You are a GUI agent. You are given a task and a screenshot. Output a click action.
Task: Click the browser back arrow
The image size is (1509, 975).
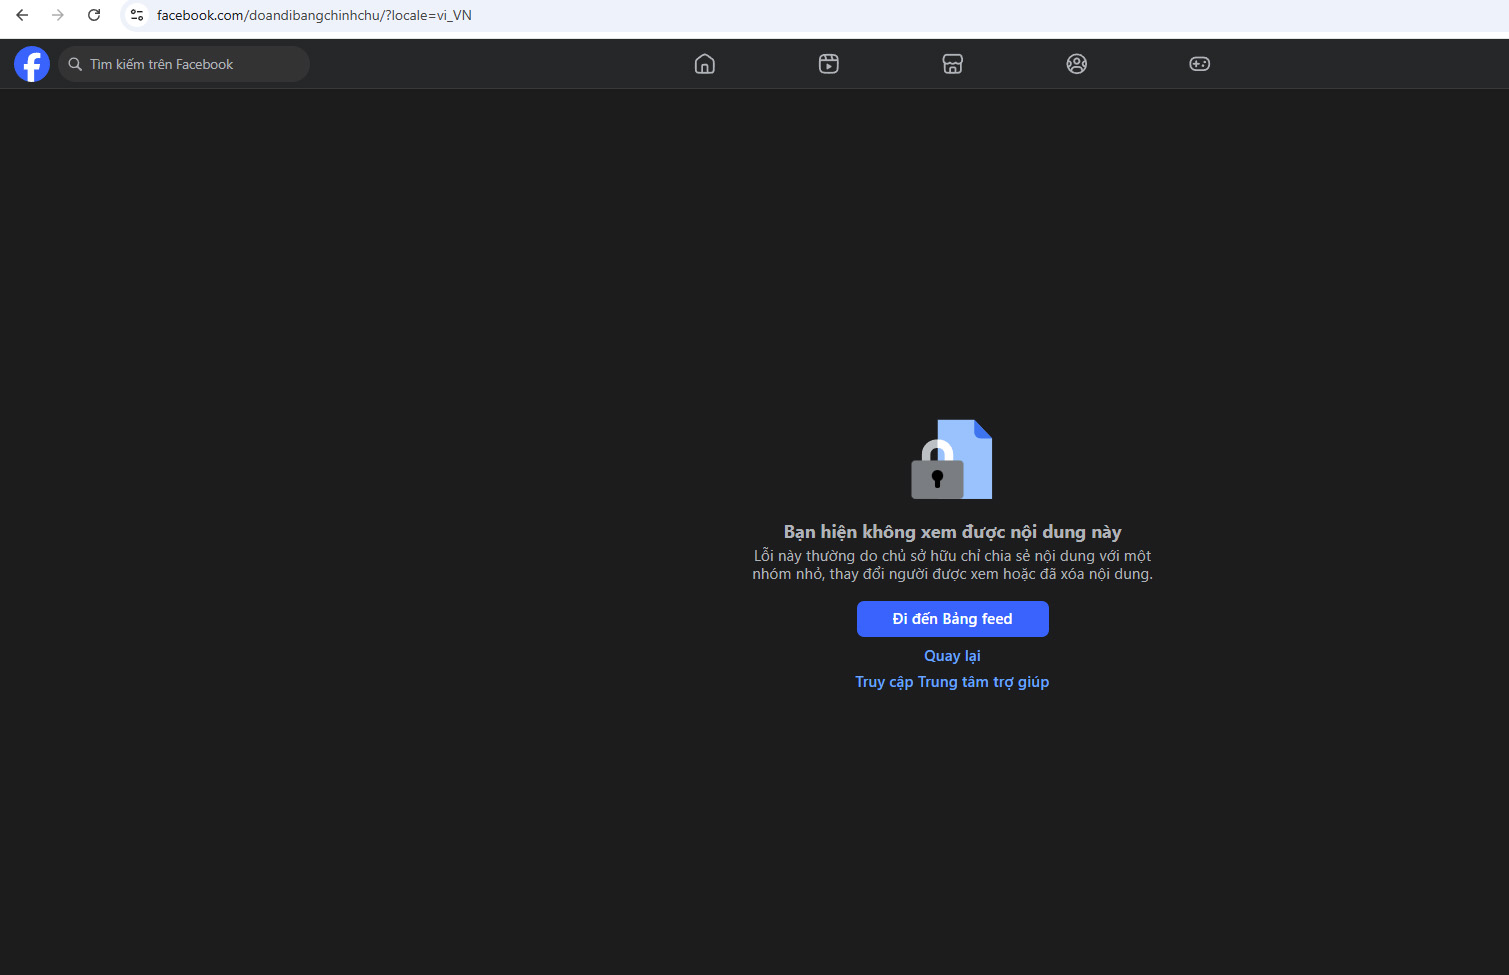(x=22, y=15)
